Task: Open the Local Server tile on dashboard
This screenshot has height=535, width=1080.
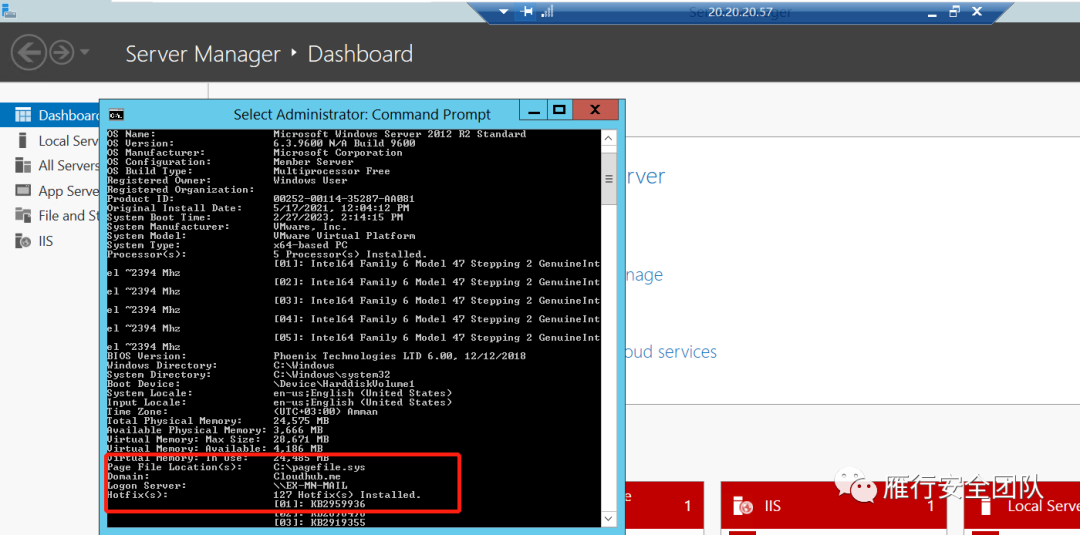Action: pyautogui.click(x=1021, y=507)
